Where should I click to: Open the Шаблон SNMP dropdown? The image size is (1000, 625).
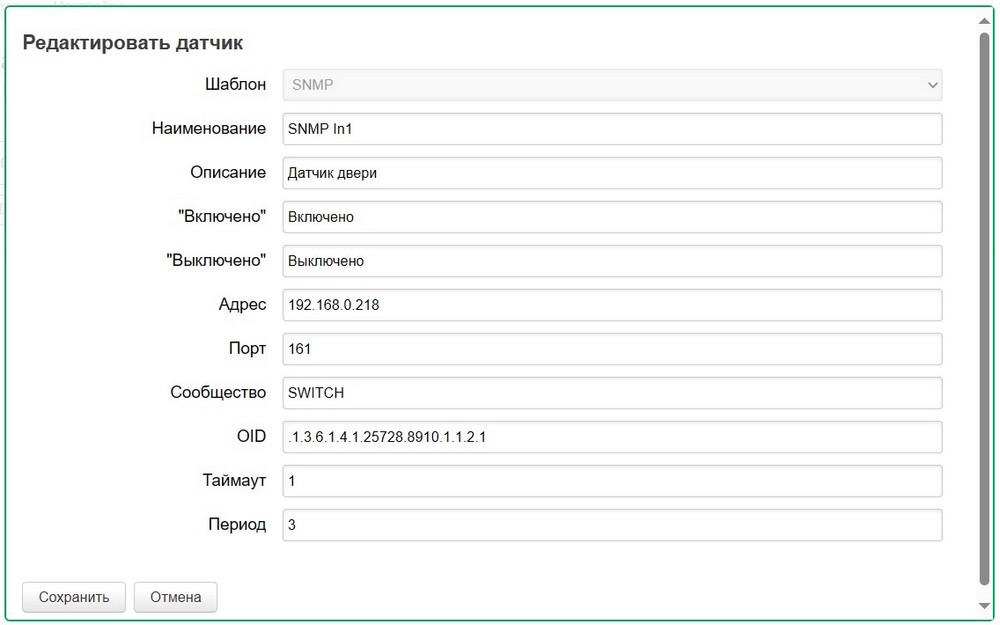coord(612,85)
